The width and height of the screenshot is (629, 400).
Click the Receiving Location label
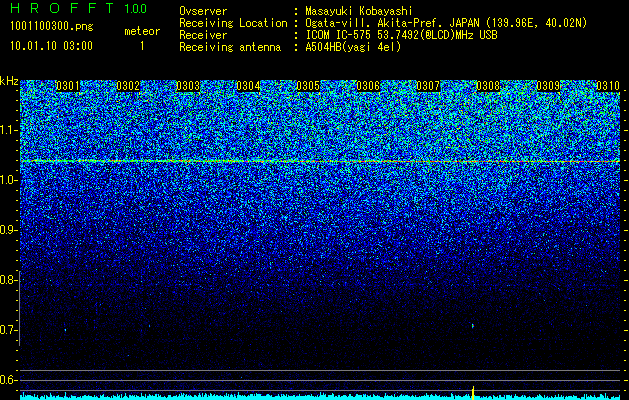pyautogui.click(x=233, y=23)
